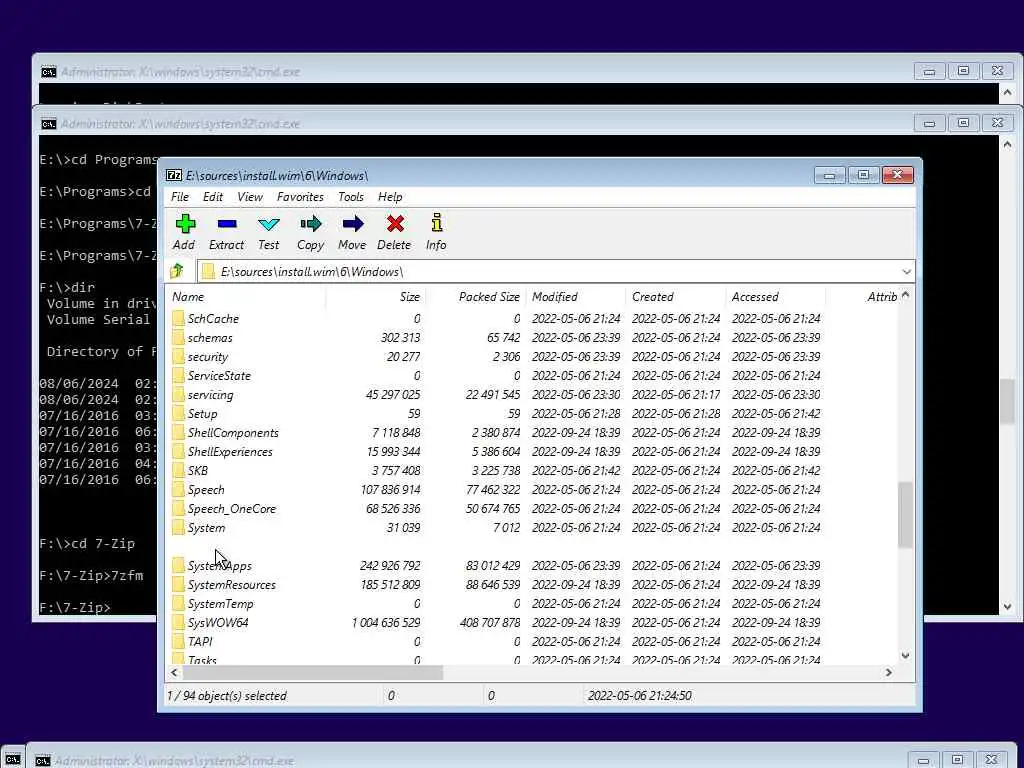Select the ShellComponents folder icon
This screenshot has width=1024, height=768.
tap(178, 432)
